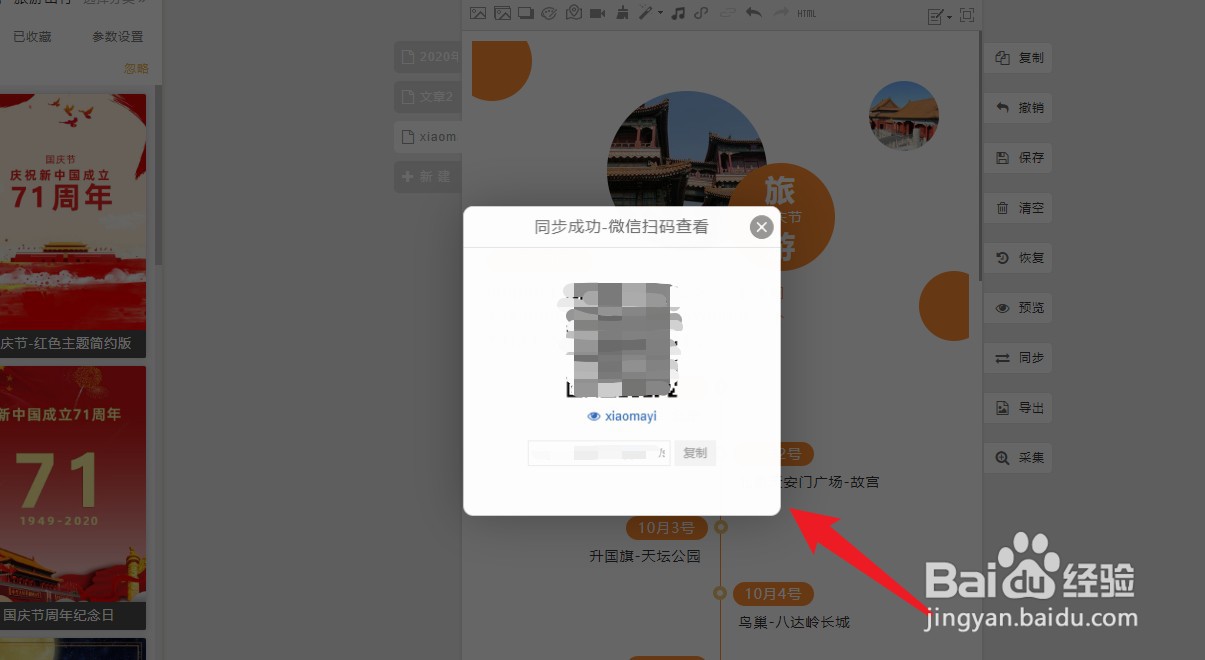Click the insert link icon
The image size is (1205, 660).
703,13
